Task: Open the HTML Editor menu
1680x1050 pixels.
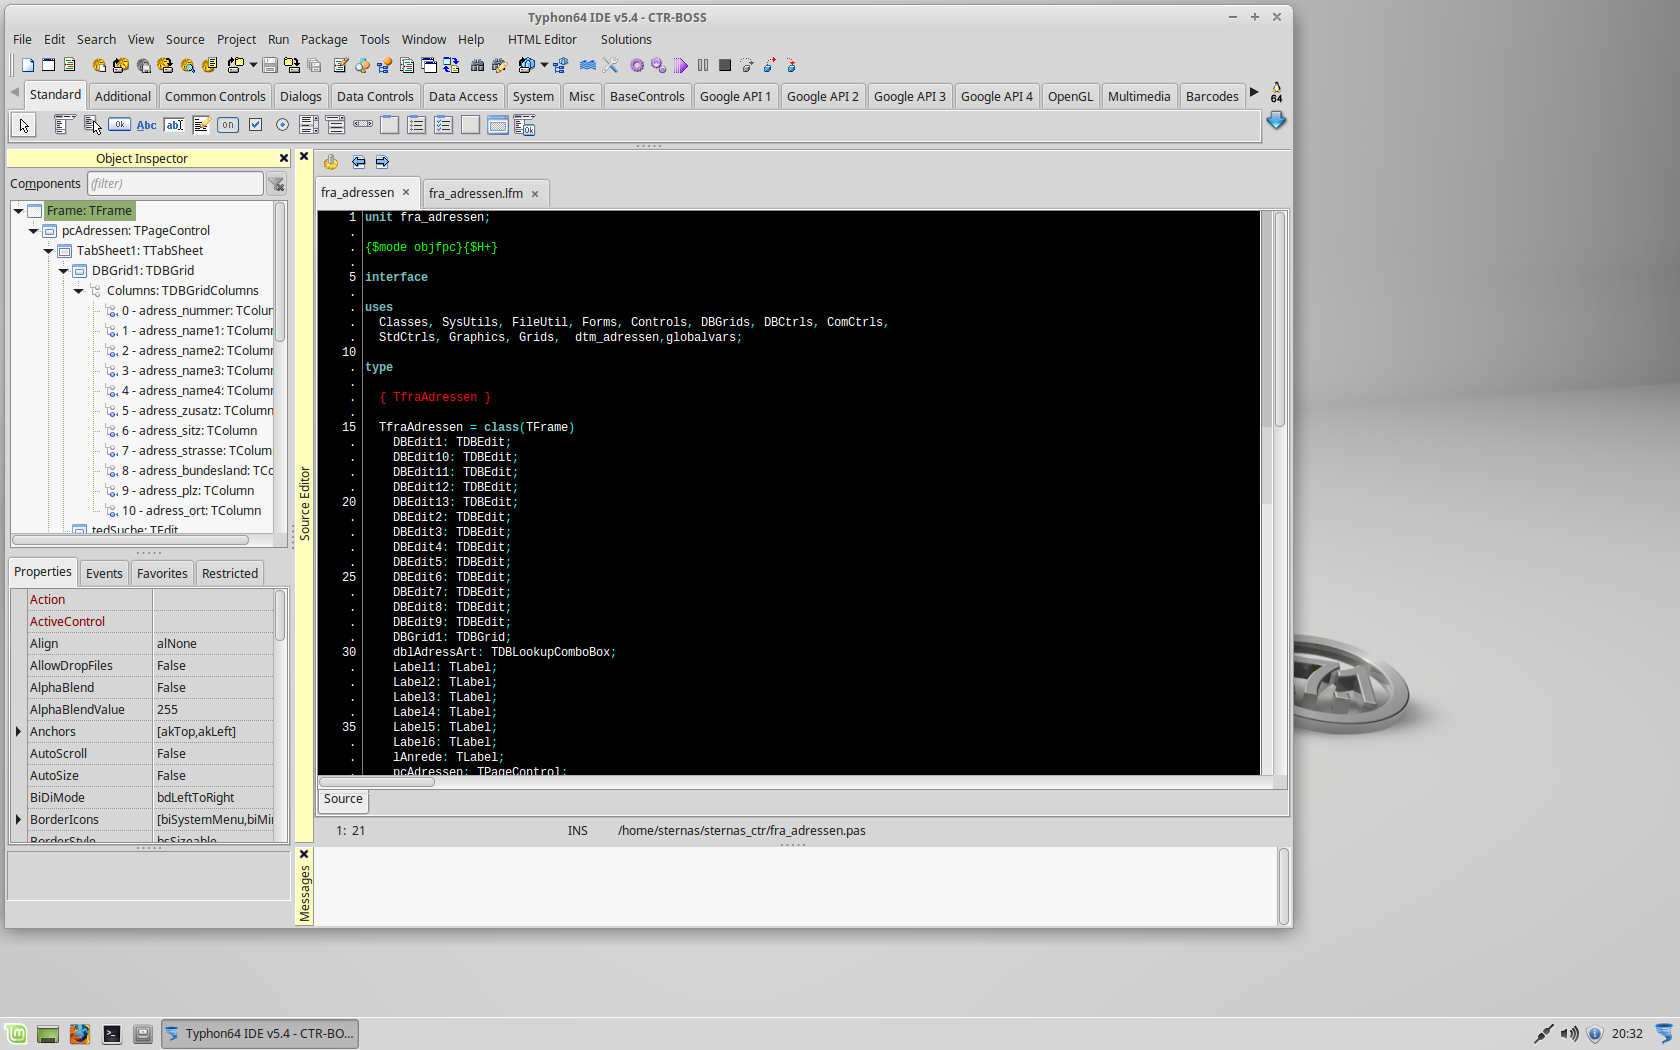Action: [x=542, y=39]
